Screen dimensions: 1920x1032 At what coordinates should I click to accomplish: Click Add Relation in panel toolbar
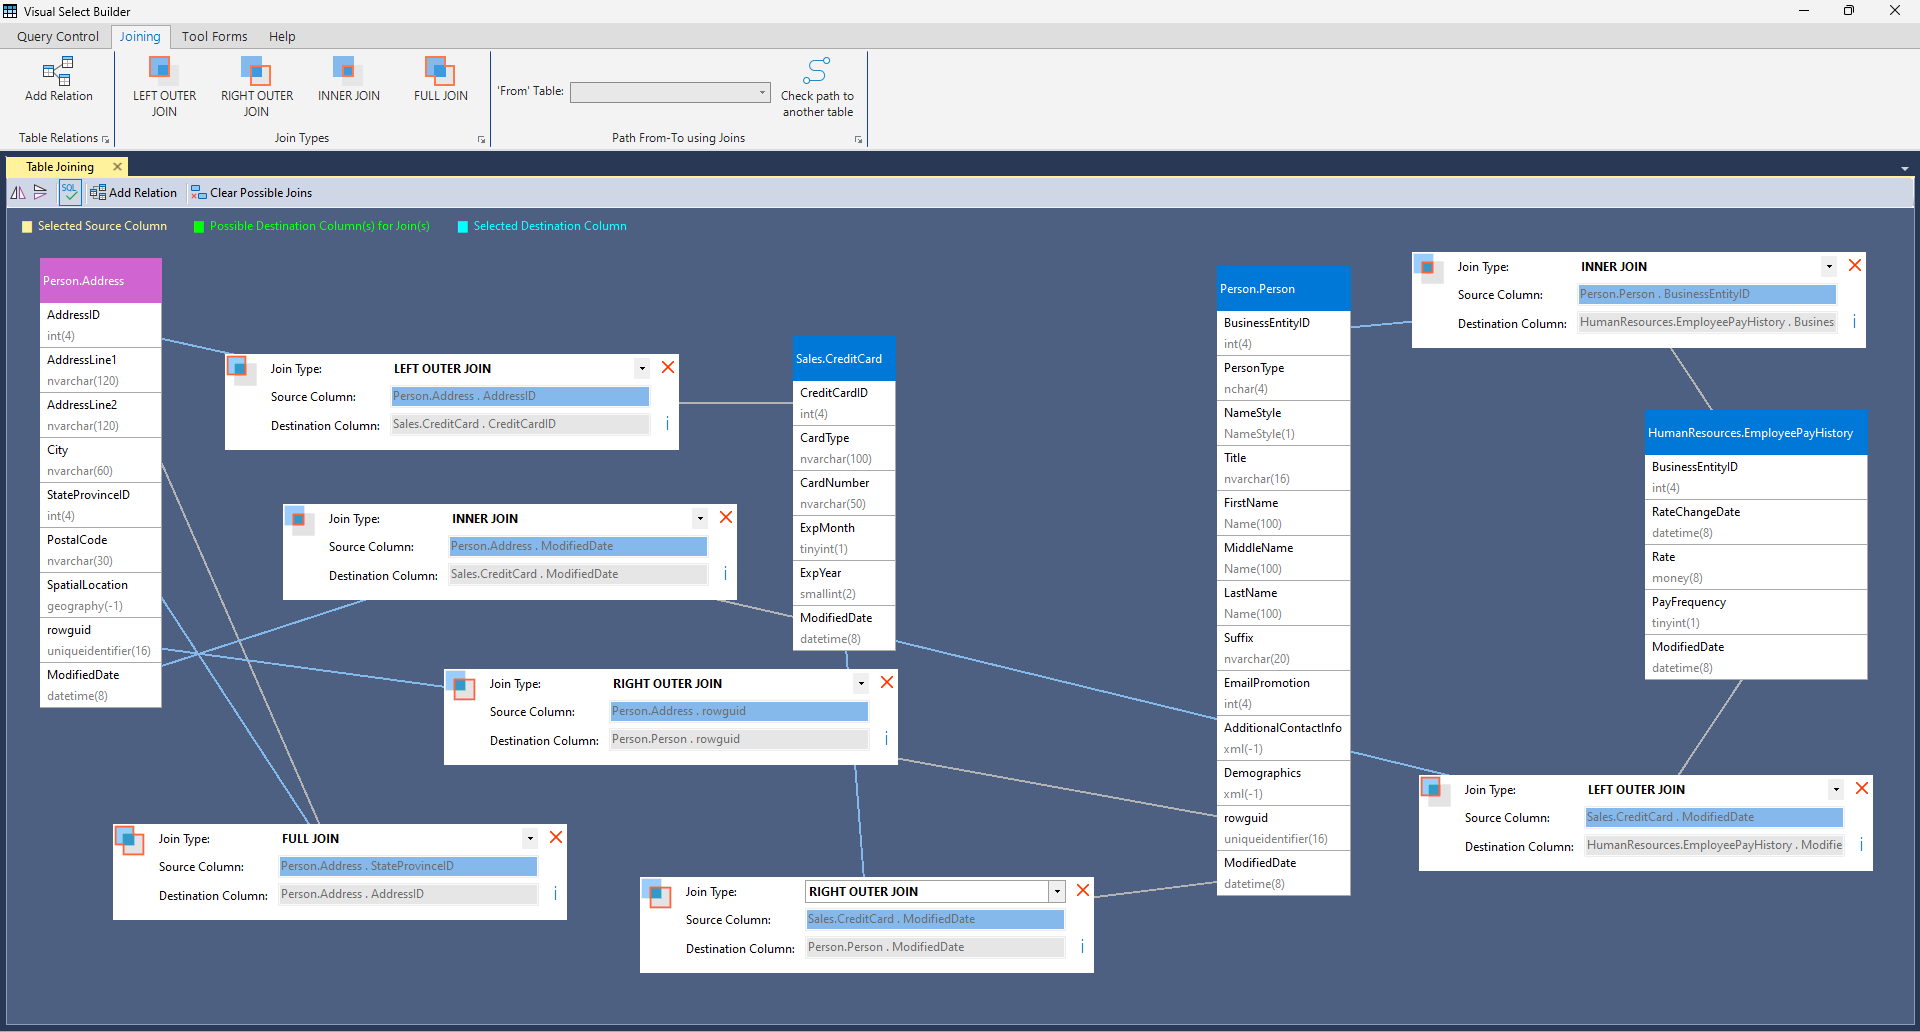coord(133,193)
